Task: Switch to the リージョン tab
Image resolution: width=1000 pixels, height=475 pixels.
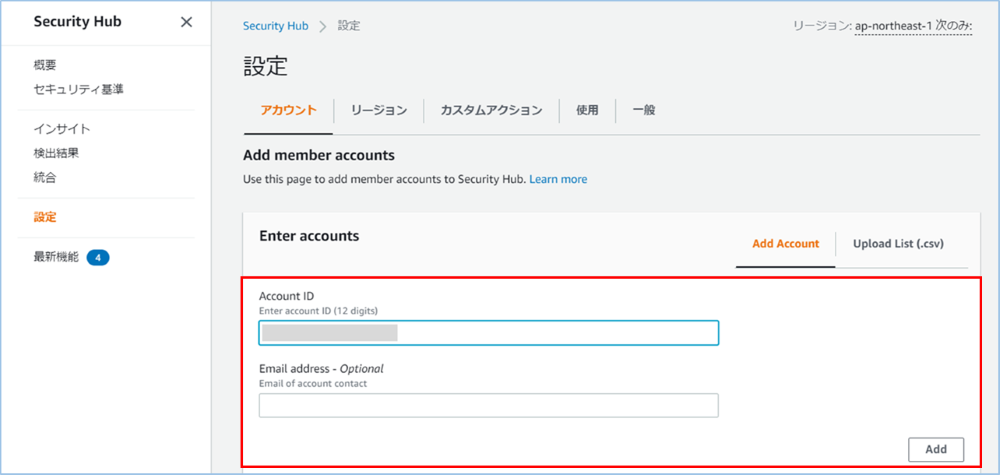Action: pyautogui.click(x=379, y=111)
